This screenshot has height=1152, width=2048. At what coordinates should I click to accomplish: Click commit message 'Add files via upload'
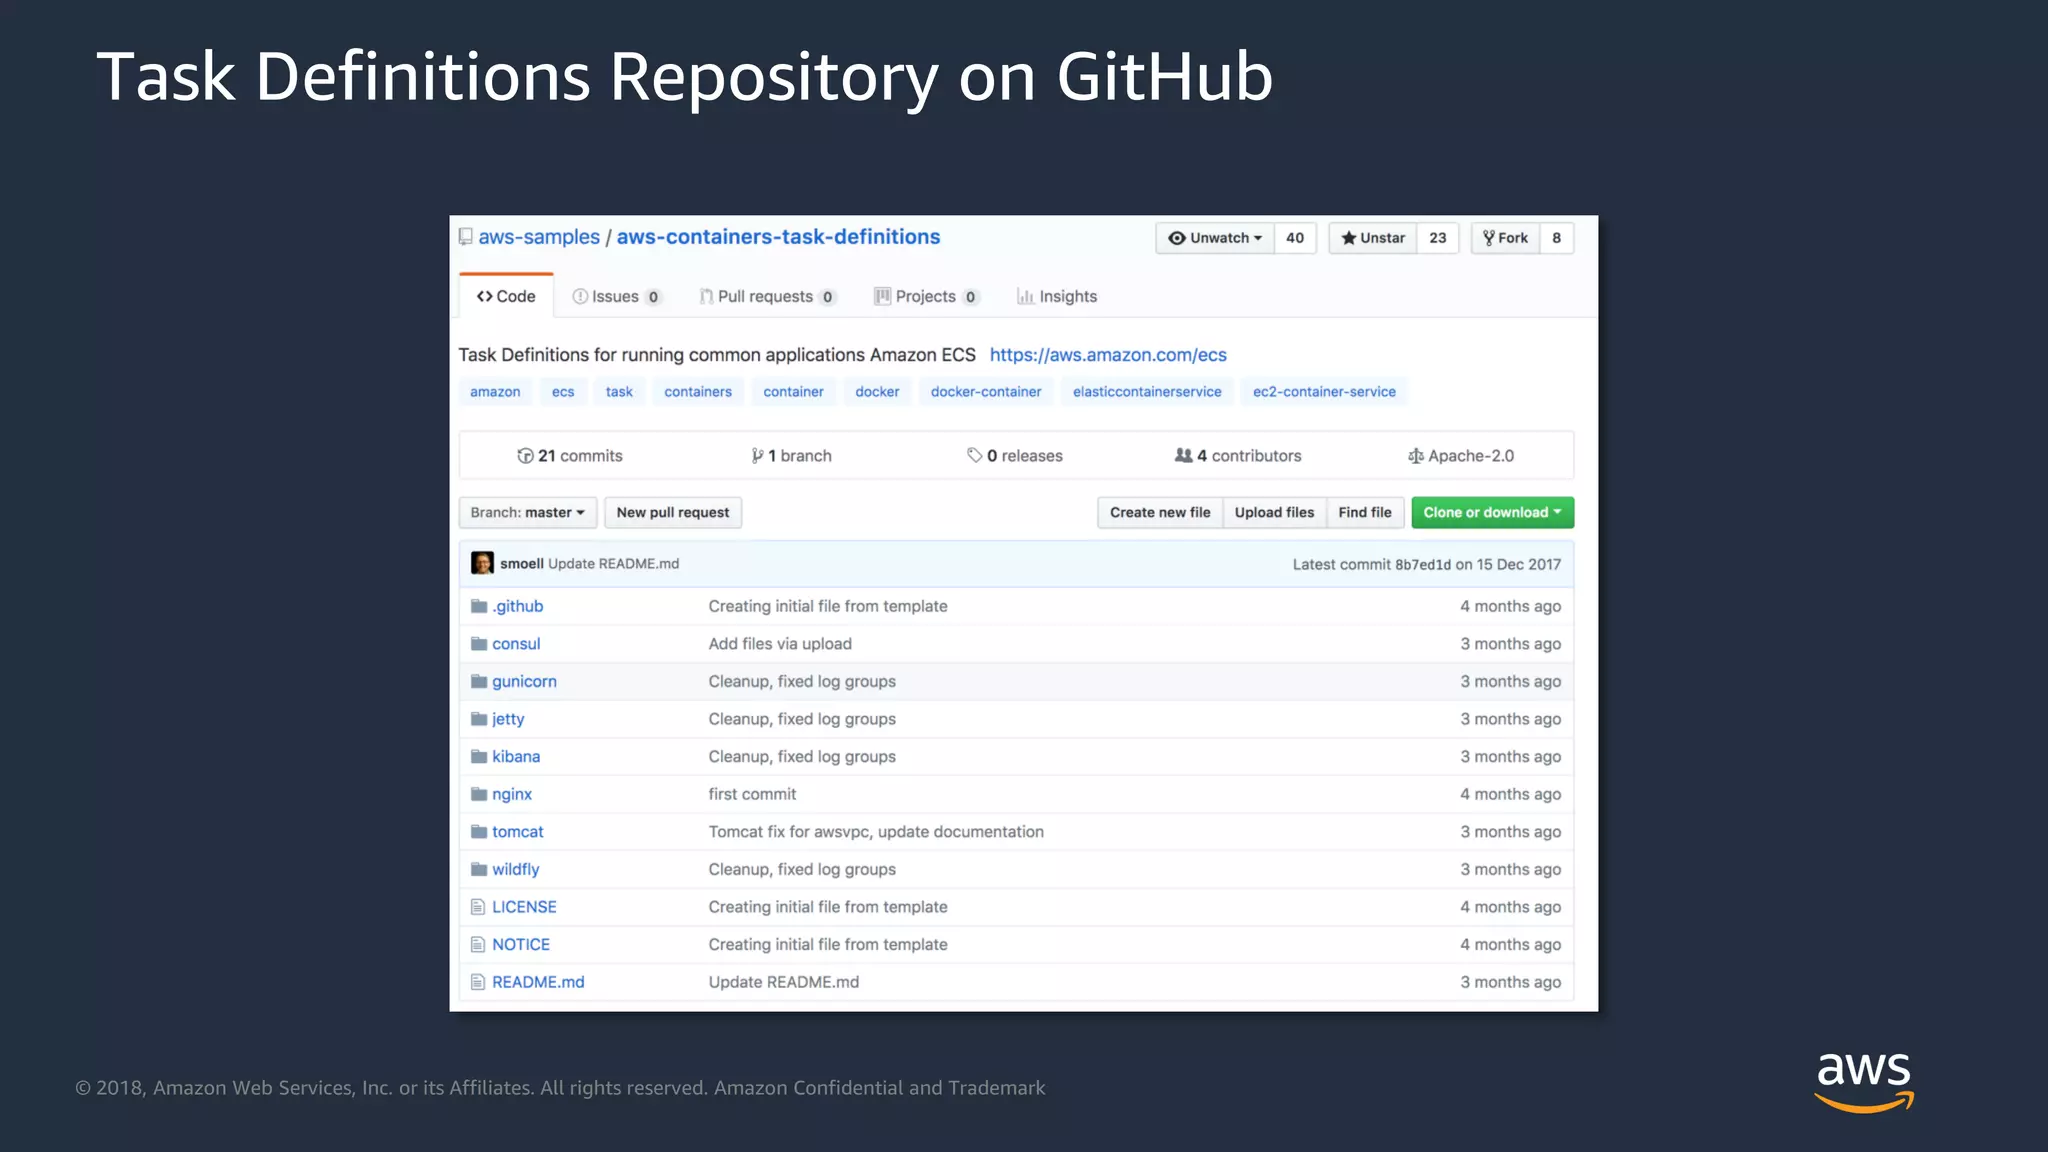click(780, 644)
